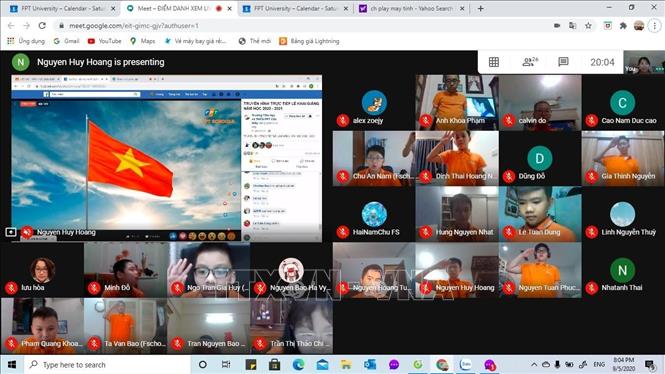
Task: Open the system clock and date
Action: coord(623,365)
